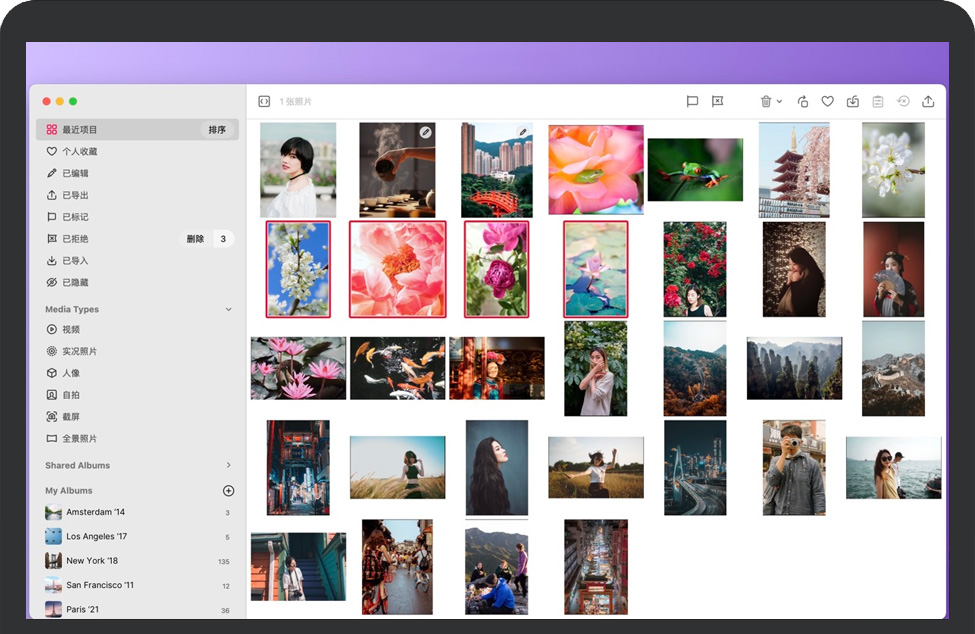
Task: Rotate the photo using the rotate icon
Action: (x=803, y=102)
